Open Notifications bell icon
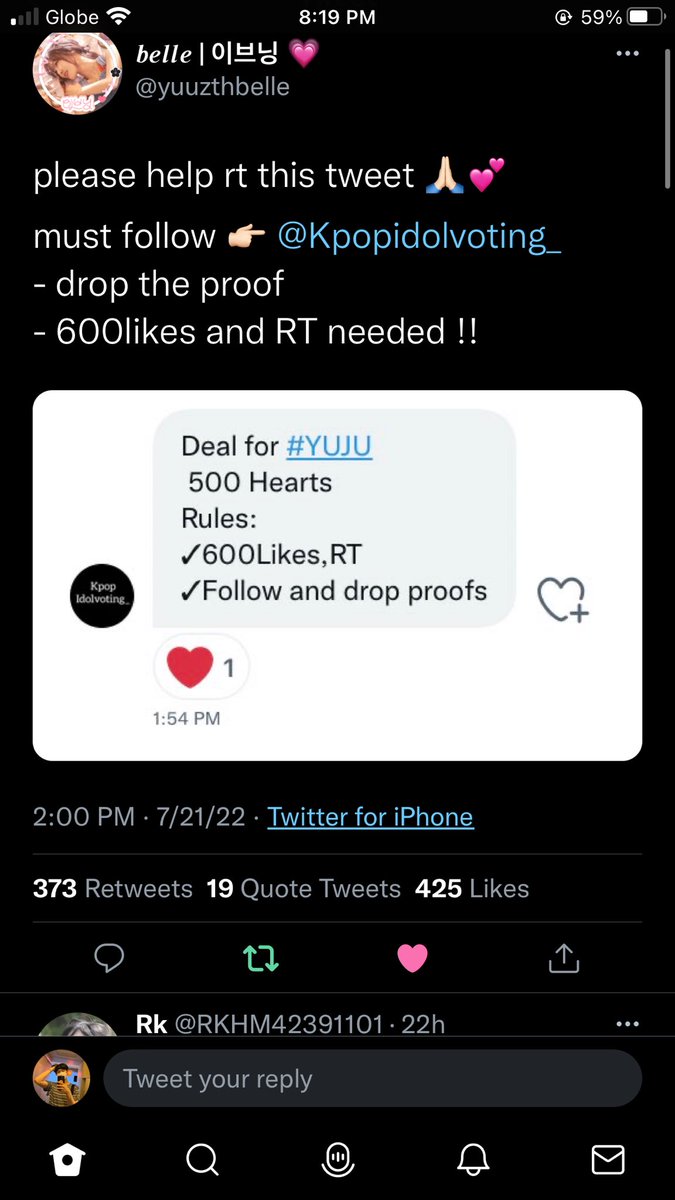This screenshot has width=675, height=1200. [x=473, y=1159]
